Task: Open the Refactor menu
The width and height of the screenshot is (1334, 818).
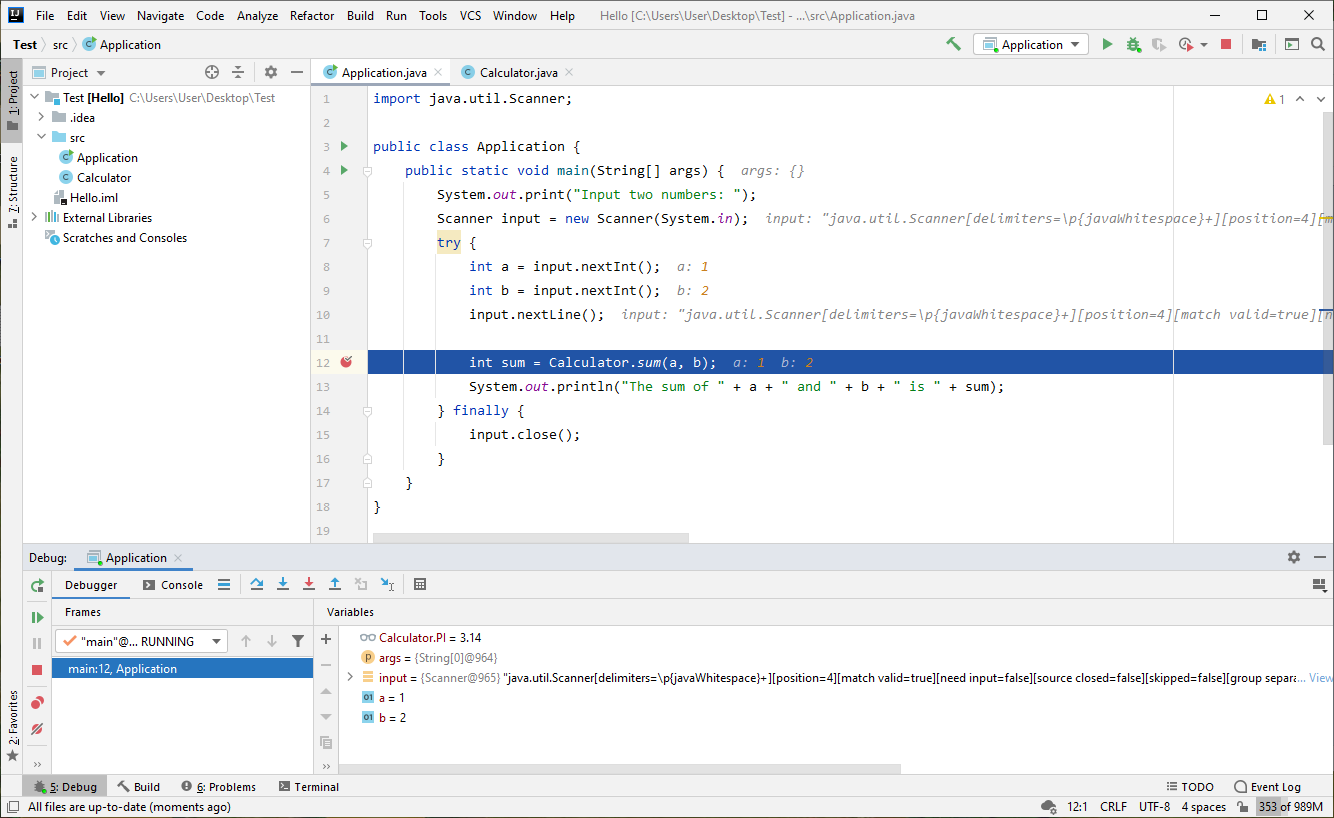Action: [312, 16]
